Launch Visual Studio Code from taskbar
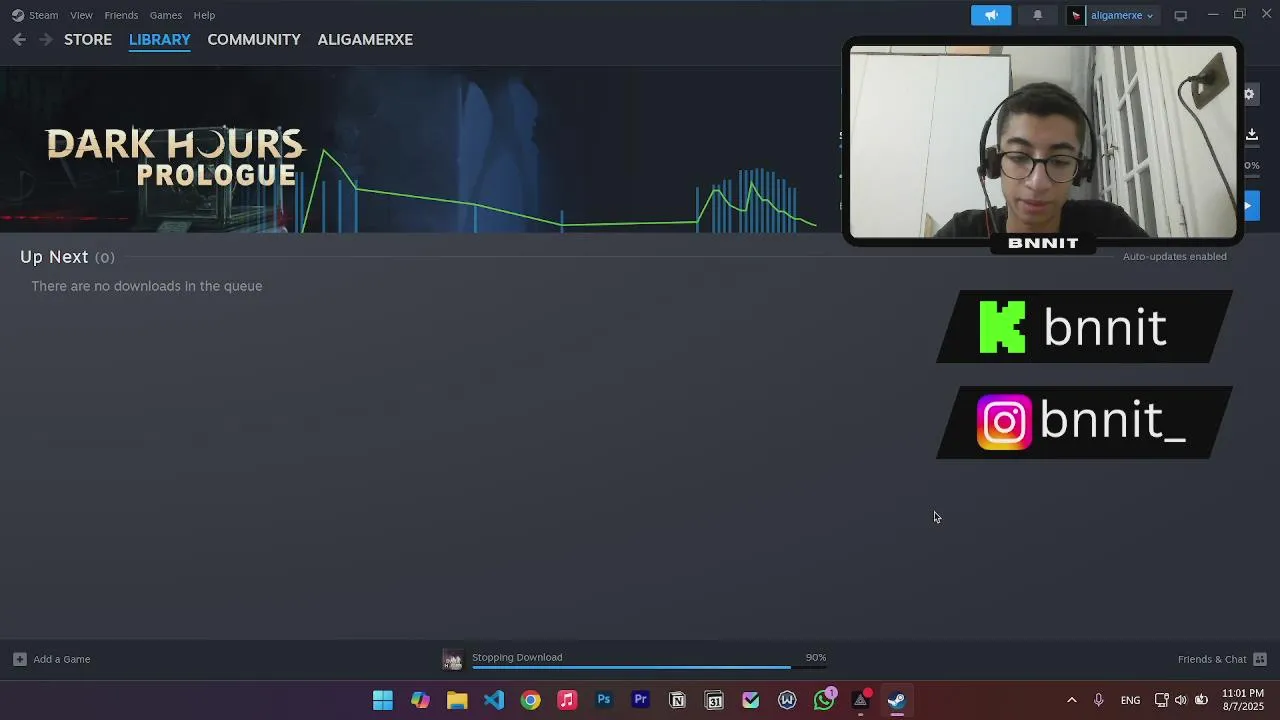The height and width of the screenshot is (720, 1280). 494,700
